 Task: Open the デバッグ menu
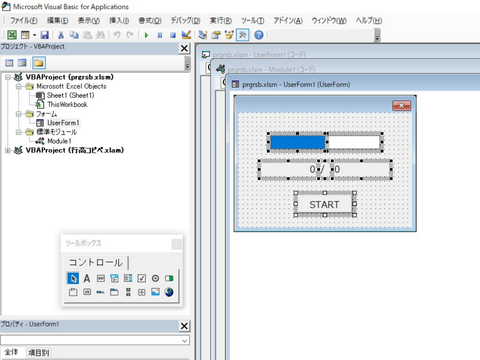[x=185, y=21]
